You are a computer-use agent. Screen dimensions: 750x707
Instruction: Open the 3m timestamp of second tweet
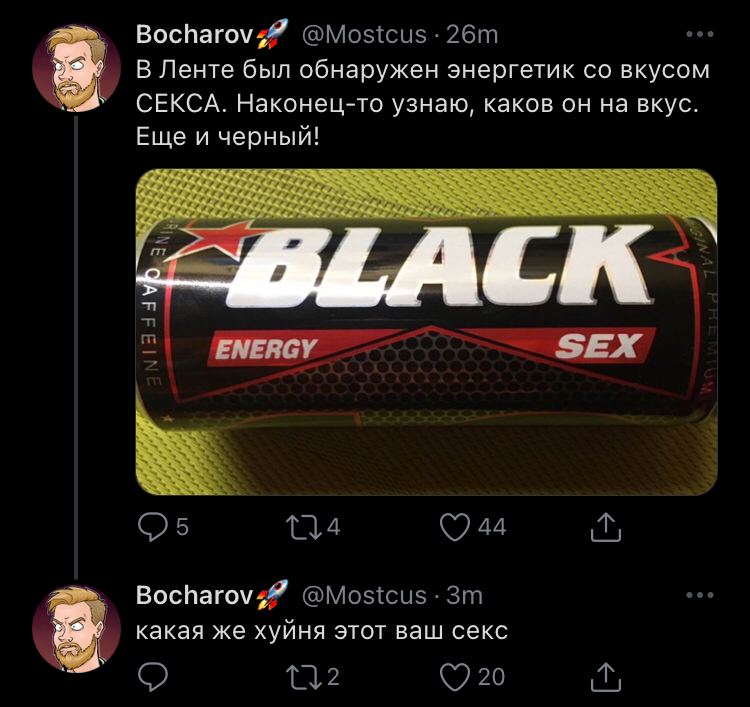click(464, 596)
